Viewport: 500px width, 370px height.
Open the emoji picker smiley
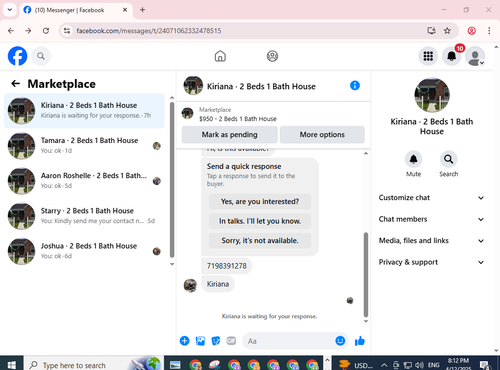(340, 341)
